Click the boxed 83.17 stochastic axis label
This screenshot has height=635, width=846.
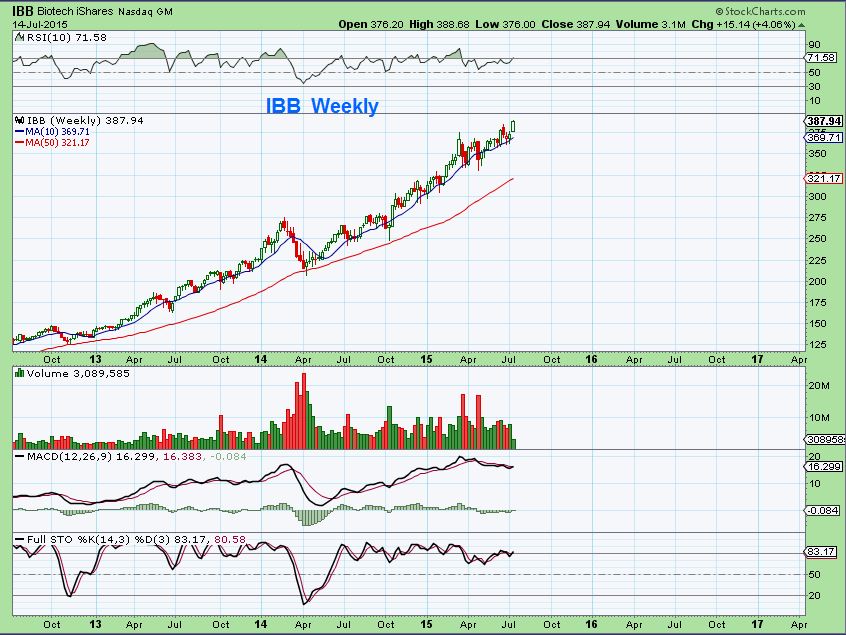point(821,551)
